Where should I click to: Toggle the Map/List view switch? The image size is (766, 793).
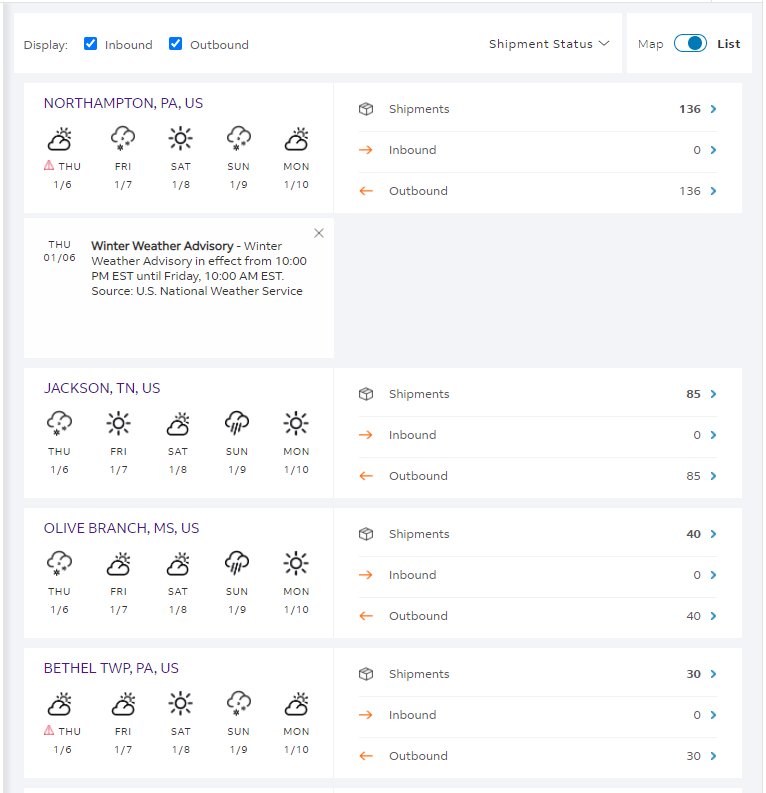point(690,43)
